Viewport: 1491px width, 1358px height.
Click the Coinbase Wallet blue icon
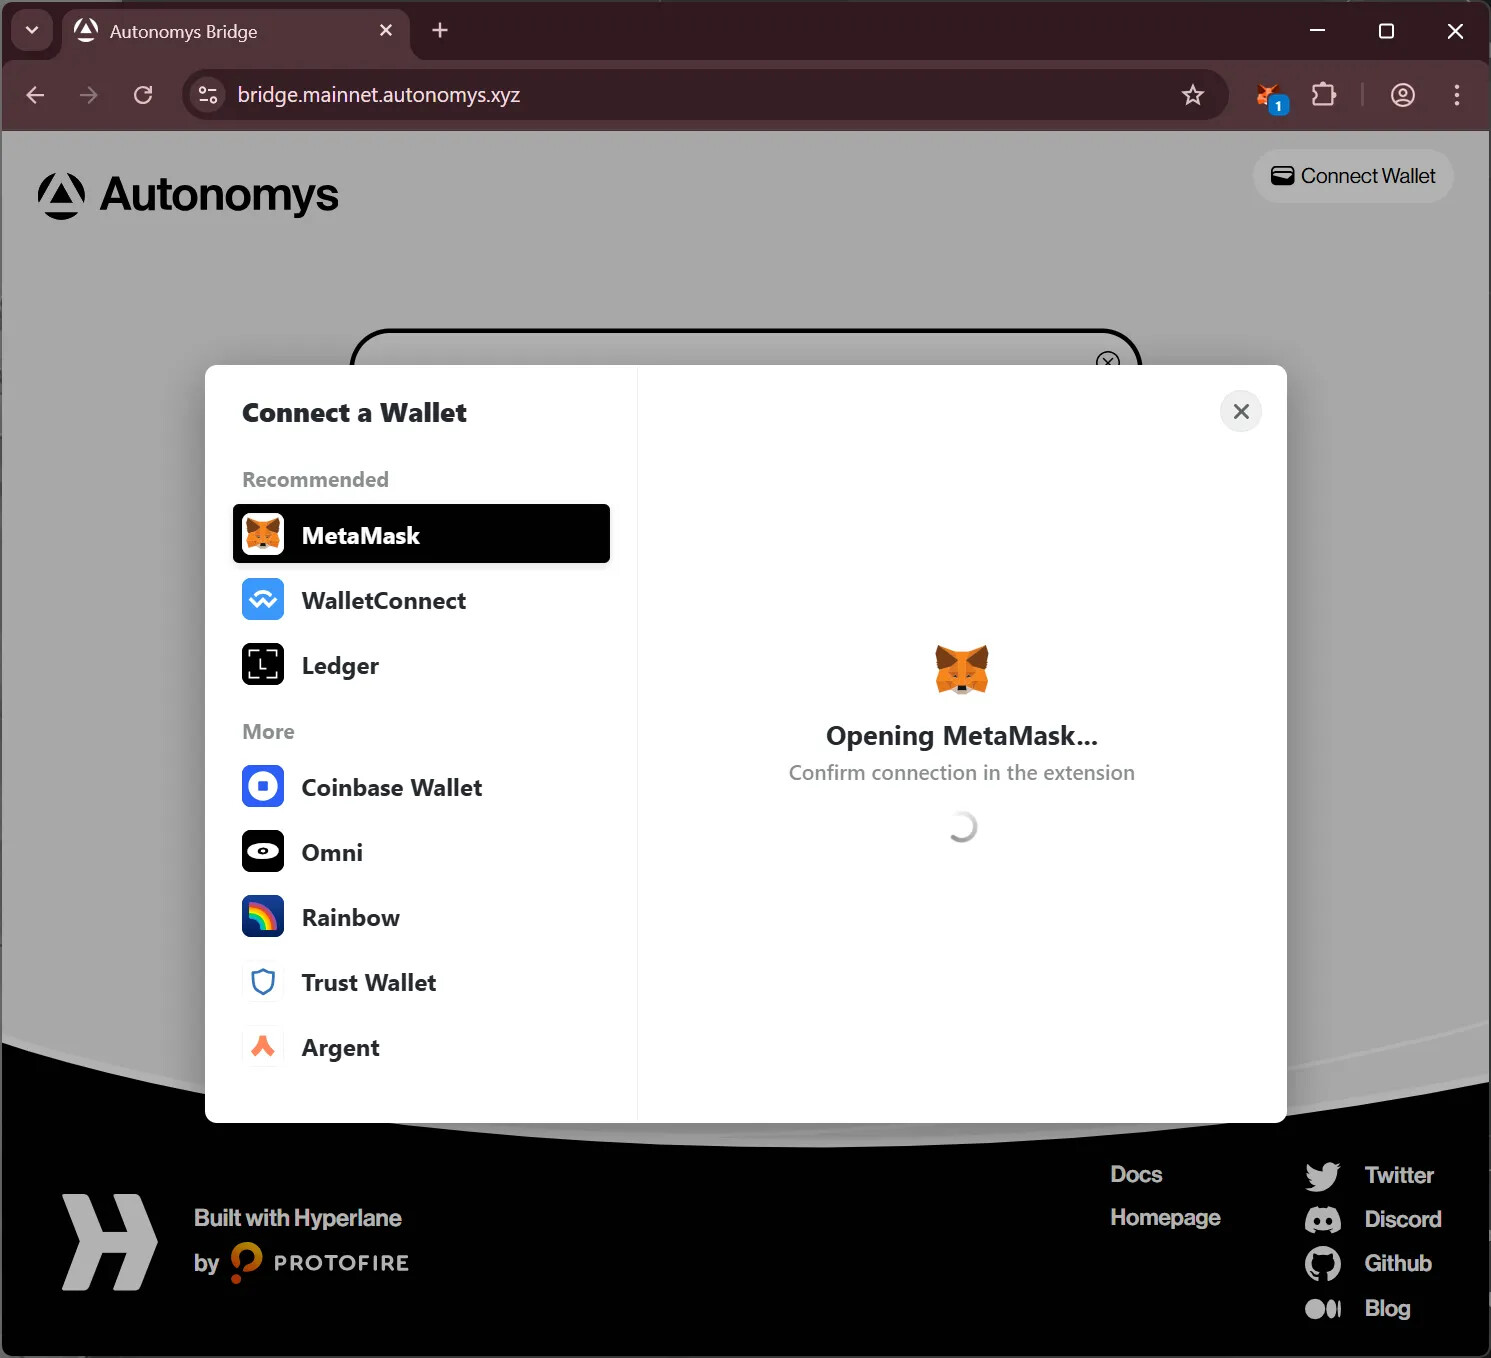click(x=263, y=786)
